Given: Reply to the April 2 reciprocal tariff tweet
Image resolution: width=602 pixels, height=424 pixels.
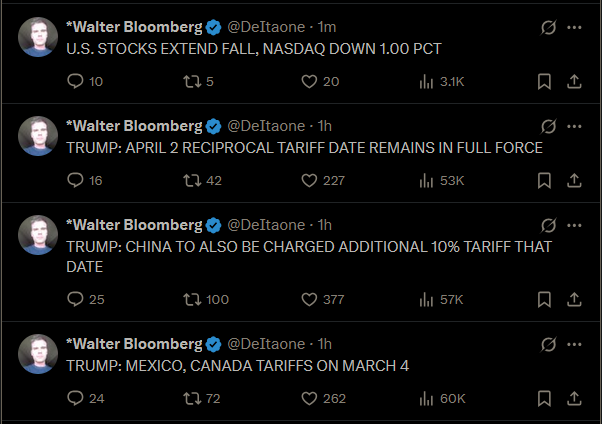Looking at the screenshot, I should pyautogui.click(x=77, y=181).
